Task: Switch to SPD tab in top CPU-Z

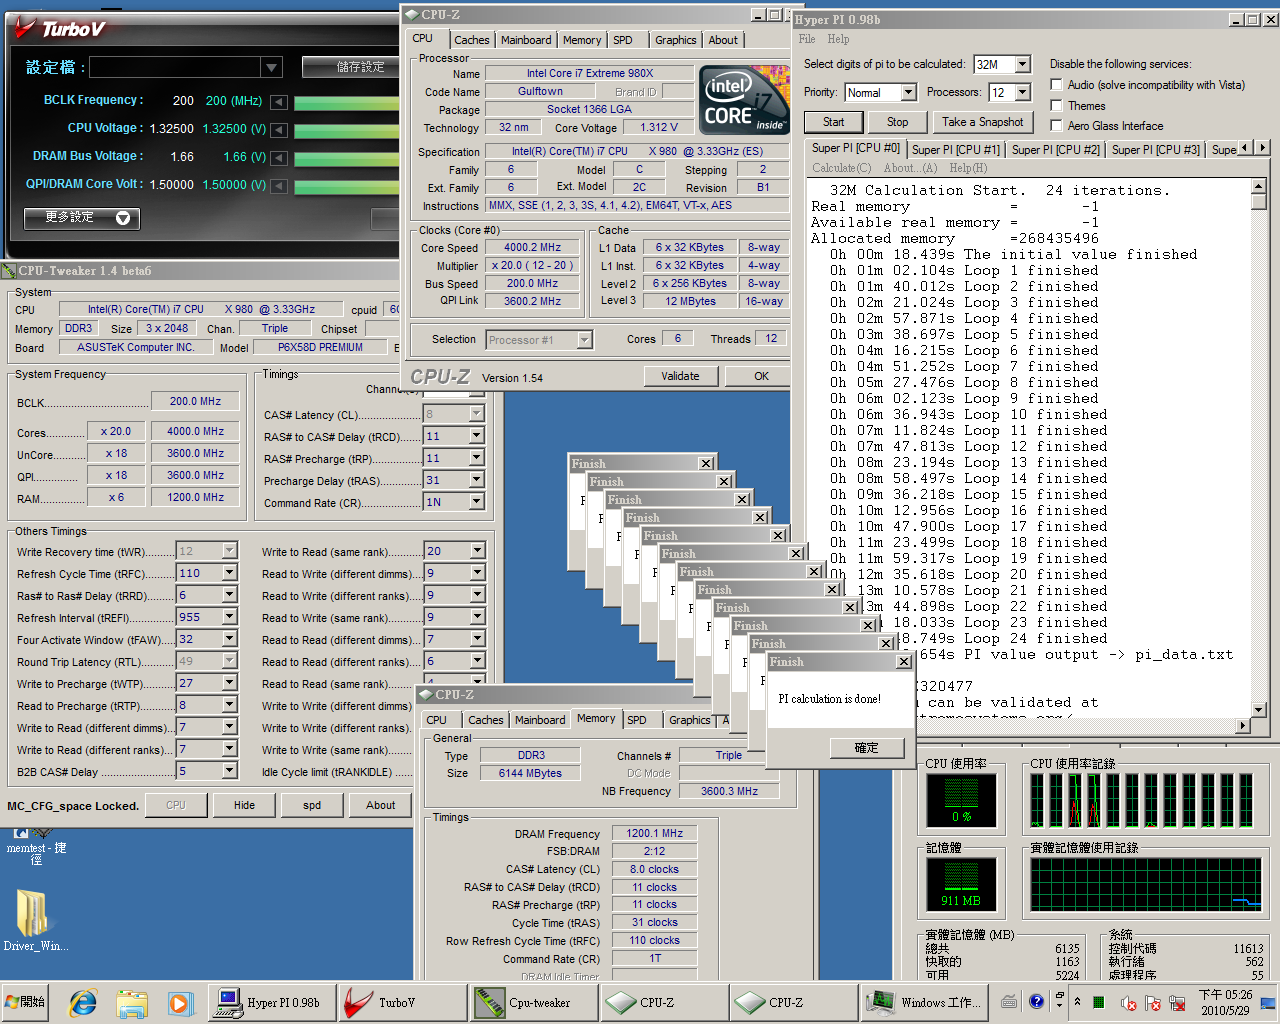Action: coord(623,40)
